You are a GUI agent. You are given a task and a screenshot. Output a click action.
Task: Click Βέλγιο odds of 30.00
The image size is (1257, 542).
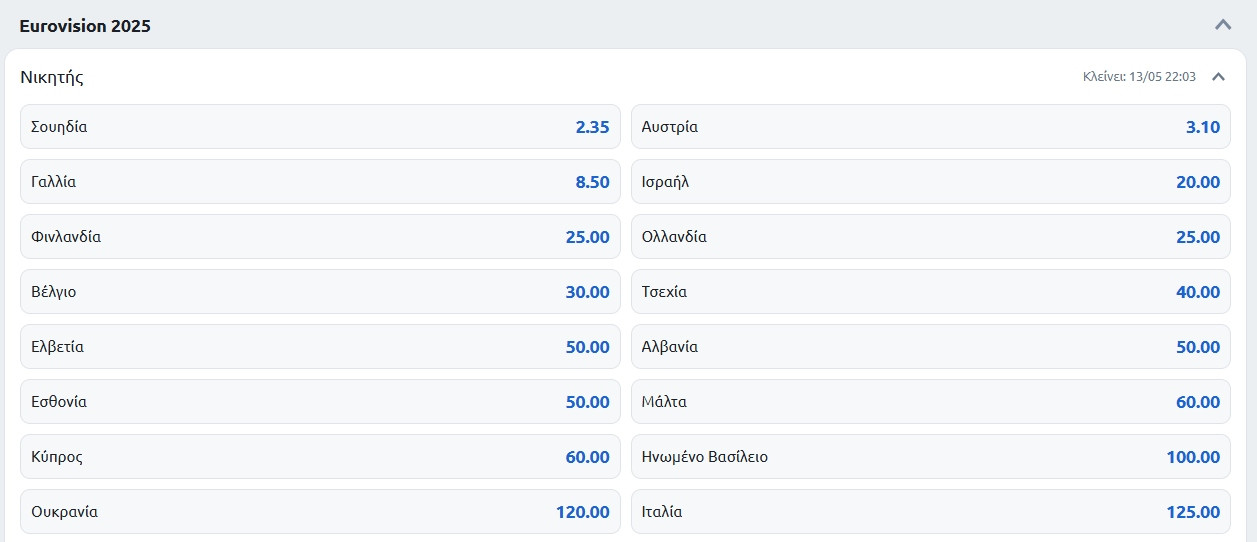320,292
